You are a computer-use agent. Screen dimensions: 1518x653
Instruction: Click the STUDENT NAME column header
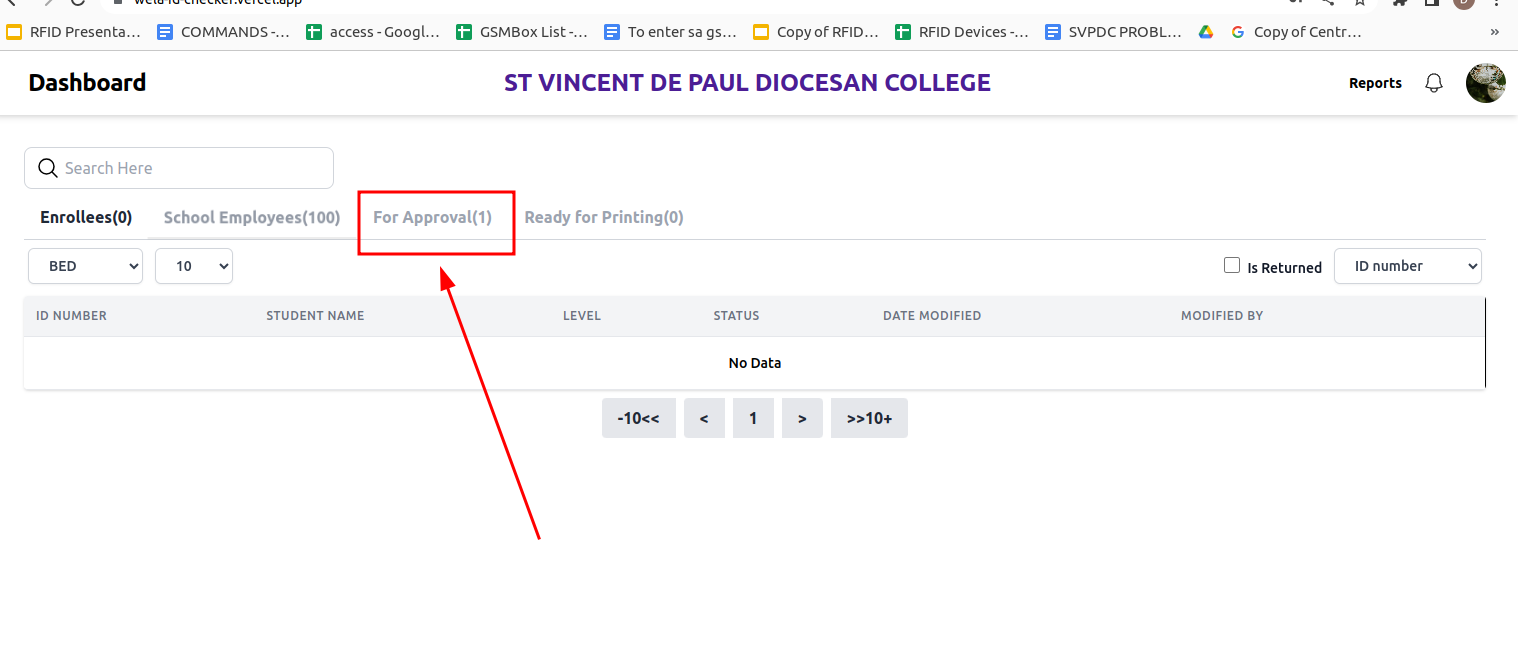coord(315,316)
